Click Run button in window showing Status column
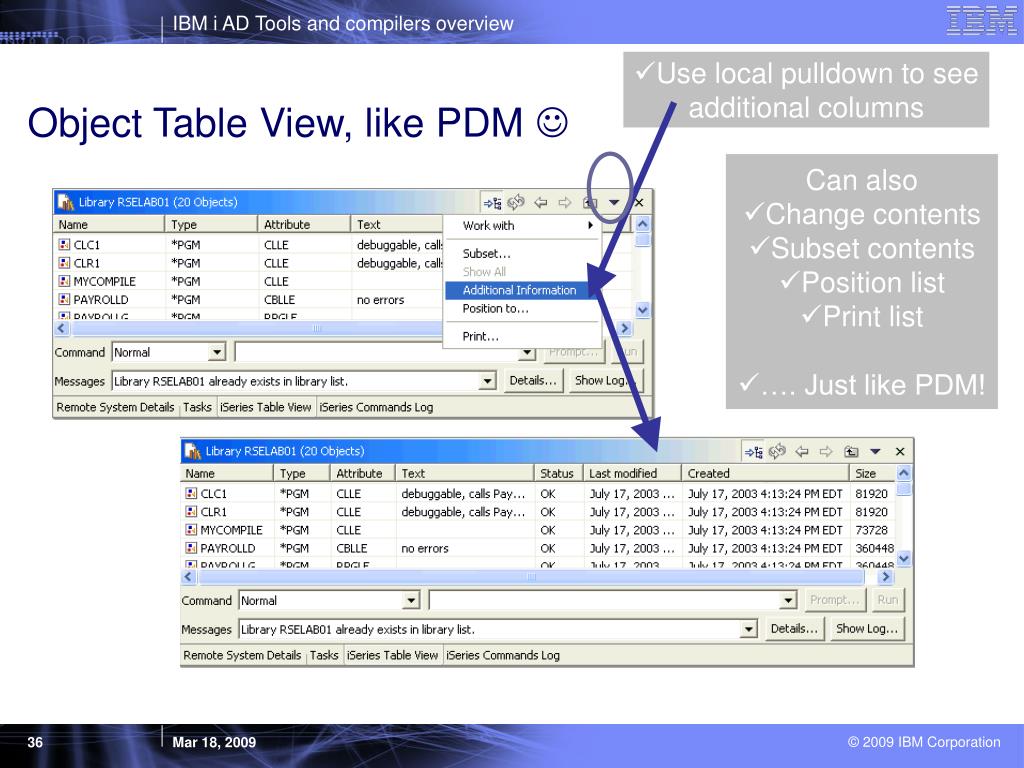The height and width of the screenshot is (768, 1024). point(888,600)
